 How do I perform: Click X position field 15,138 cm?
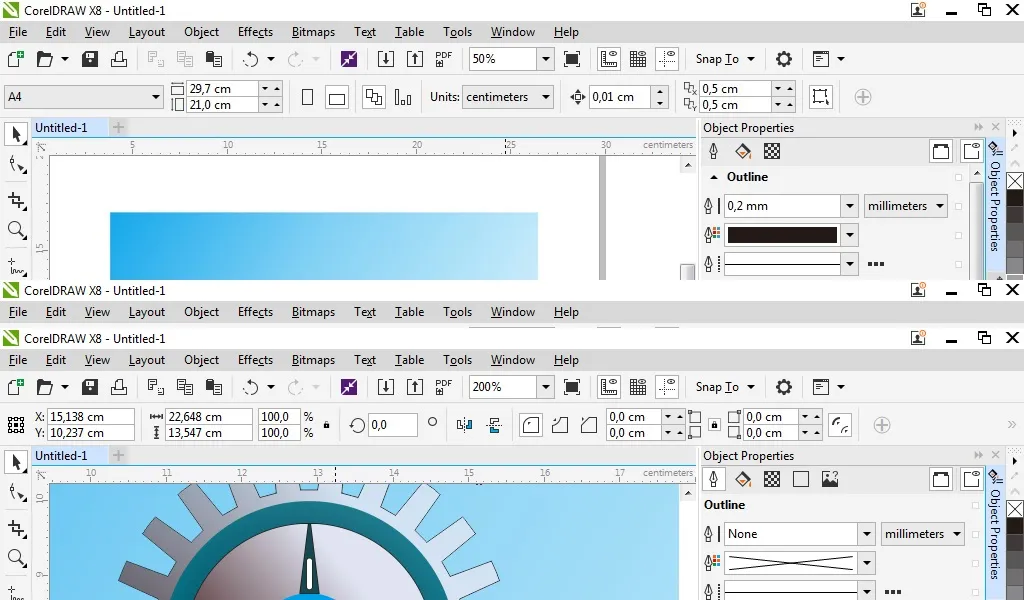click(x=91, y=417)
